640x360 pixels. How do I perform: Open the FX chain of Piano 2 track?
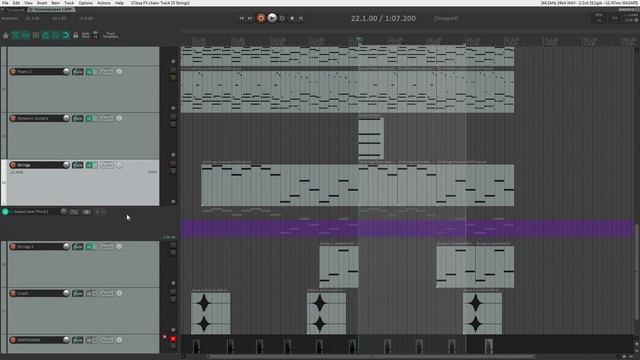point(89,72)
